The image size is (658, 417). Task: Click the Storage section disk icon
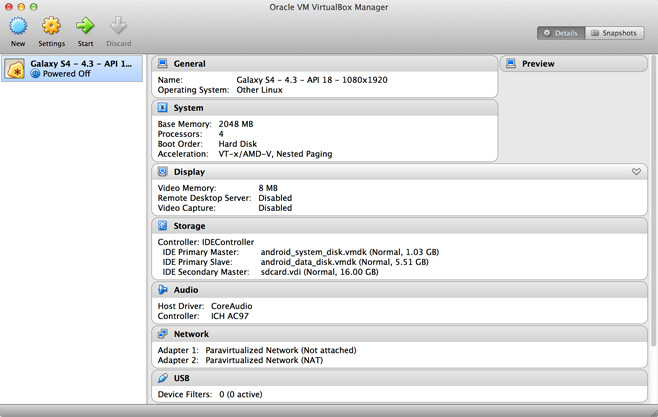(x=162, y=226)
